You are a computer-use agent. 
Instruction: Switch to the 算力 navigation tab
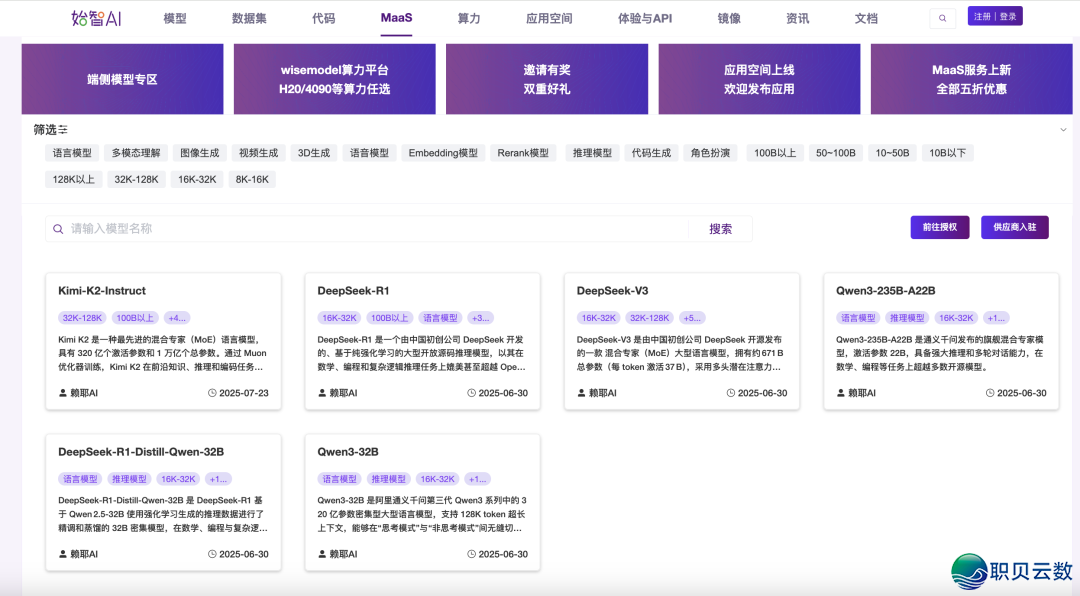[469, 17]
